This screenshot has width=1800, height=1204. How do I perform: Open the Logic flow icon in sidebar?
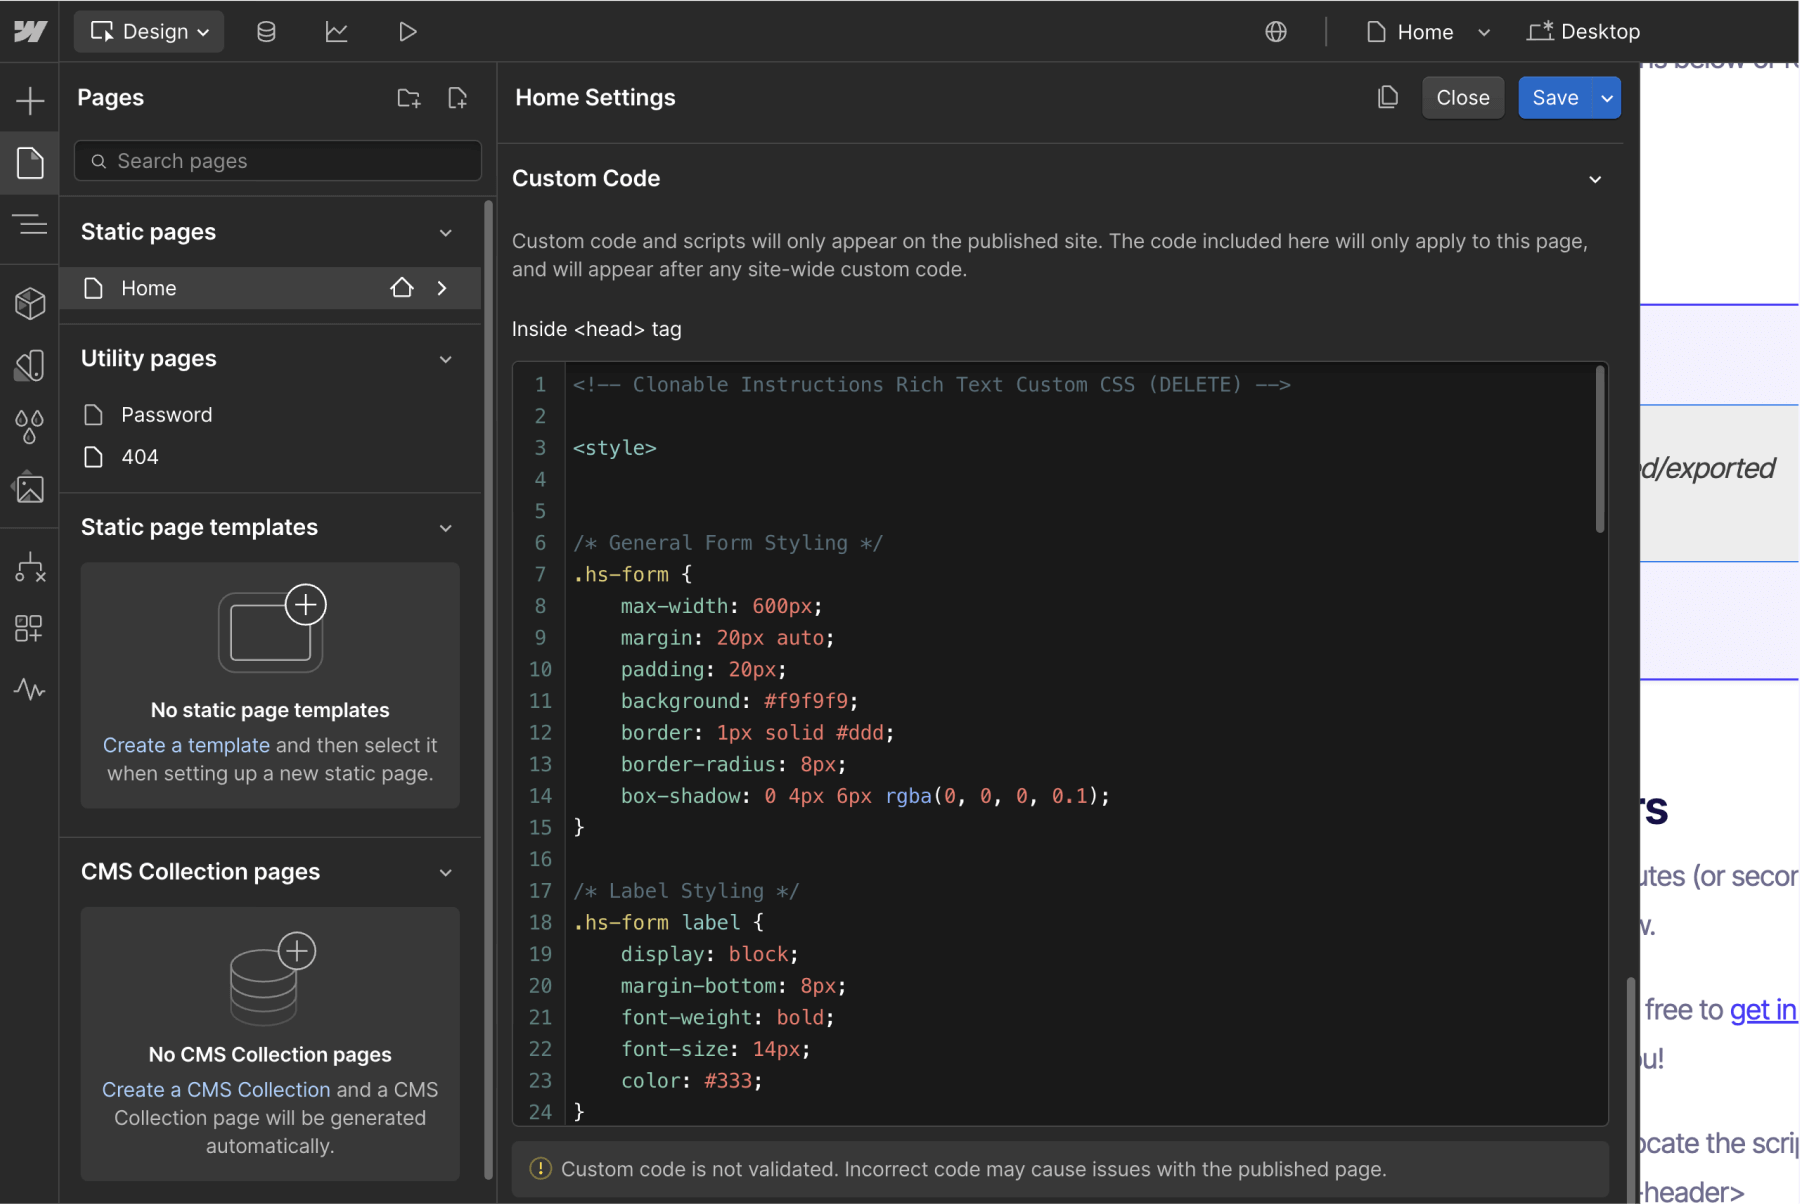pos(30,567)
